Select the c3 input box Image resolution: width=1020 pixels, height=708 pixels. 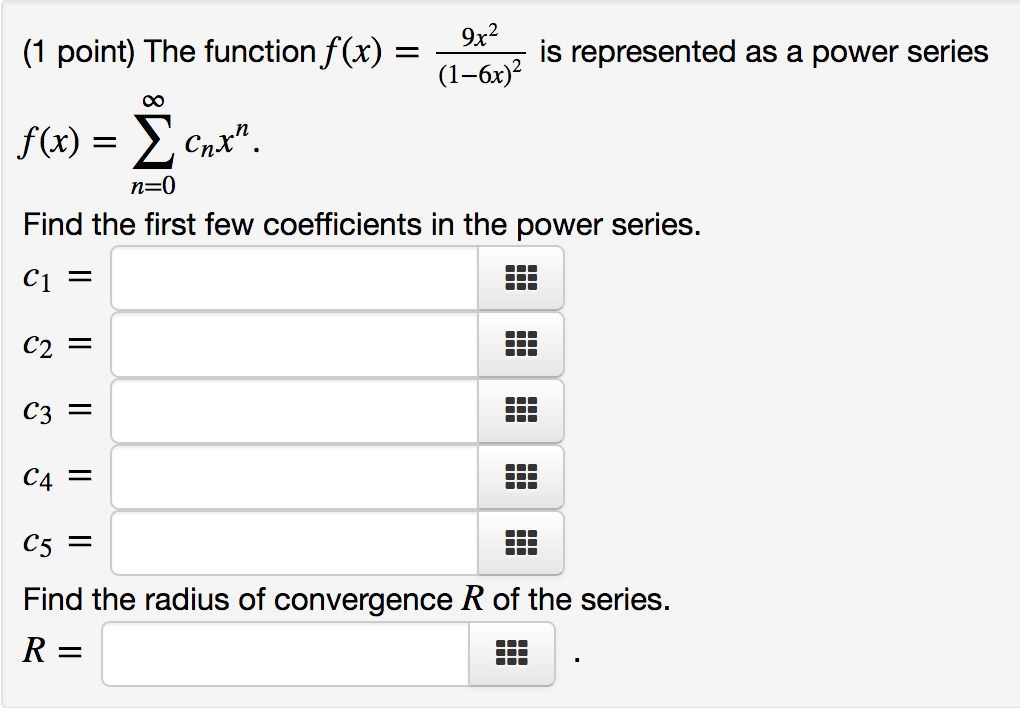click(x=295, y=410)
